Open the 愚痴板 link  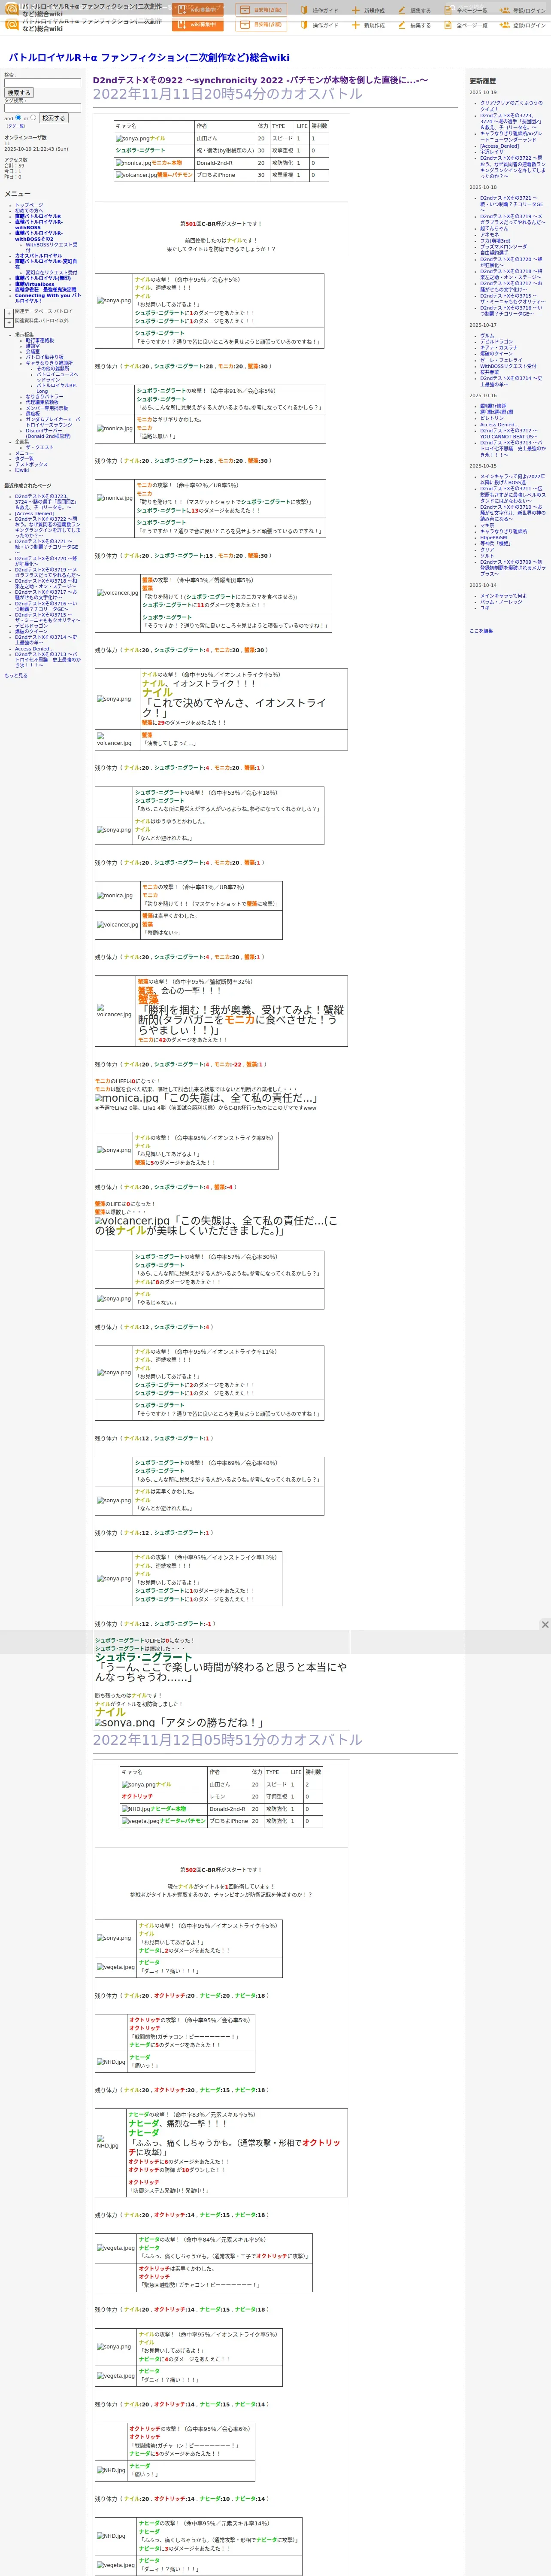33,413
